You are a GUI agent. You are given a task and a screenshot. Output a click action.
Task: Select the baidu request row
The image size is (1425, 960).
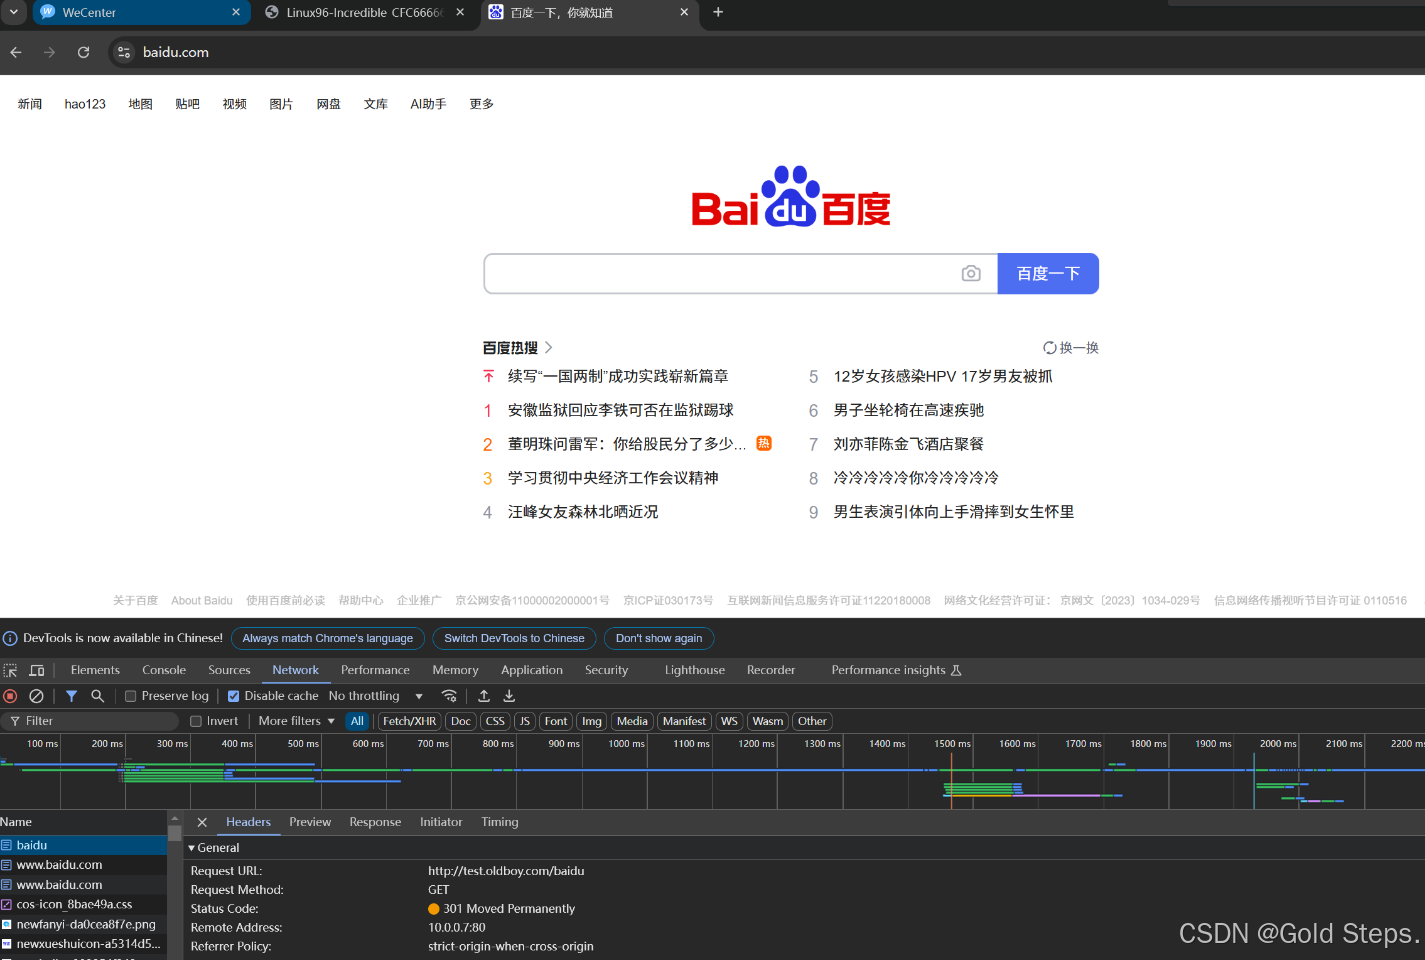[83, 846]
